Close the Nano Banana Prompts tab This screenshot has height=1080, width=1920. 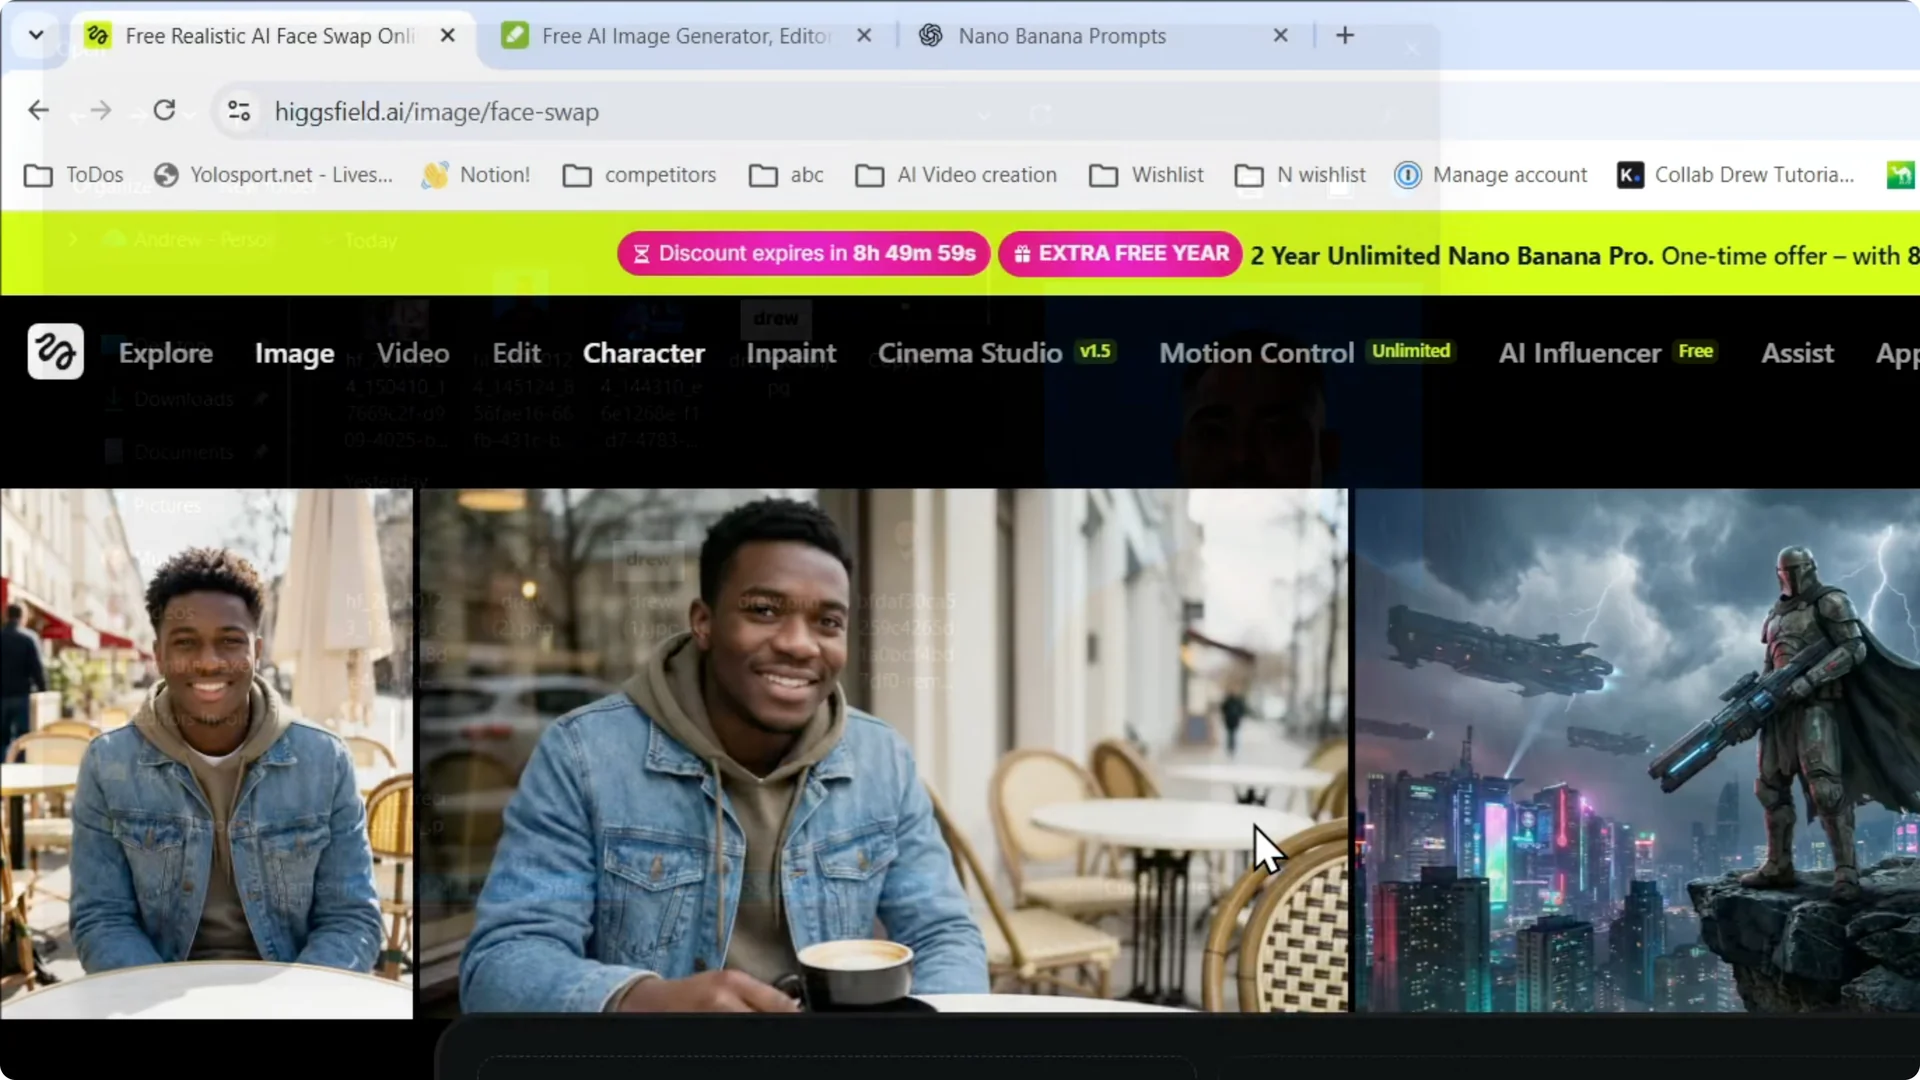[1280, 36]
